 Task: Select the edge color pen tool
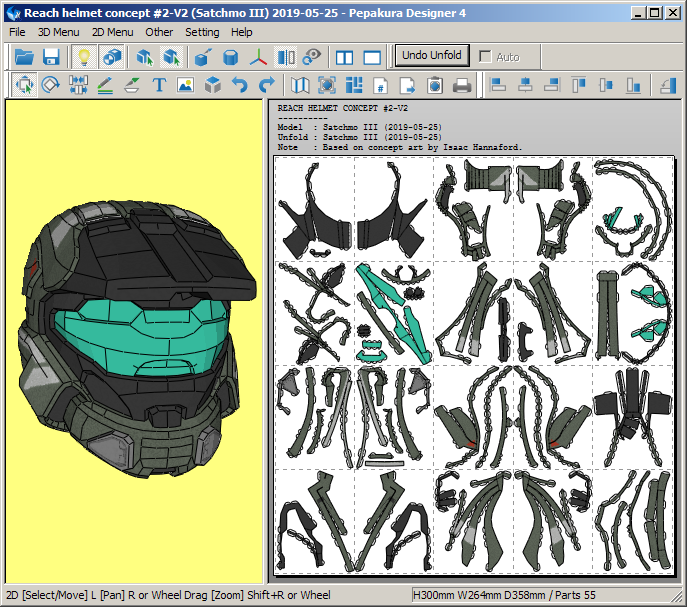coord(132,85)
